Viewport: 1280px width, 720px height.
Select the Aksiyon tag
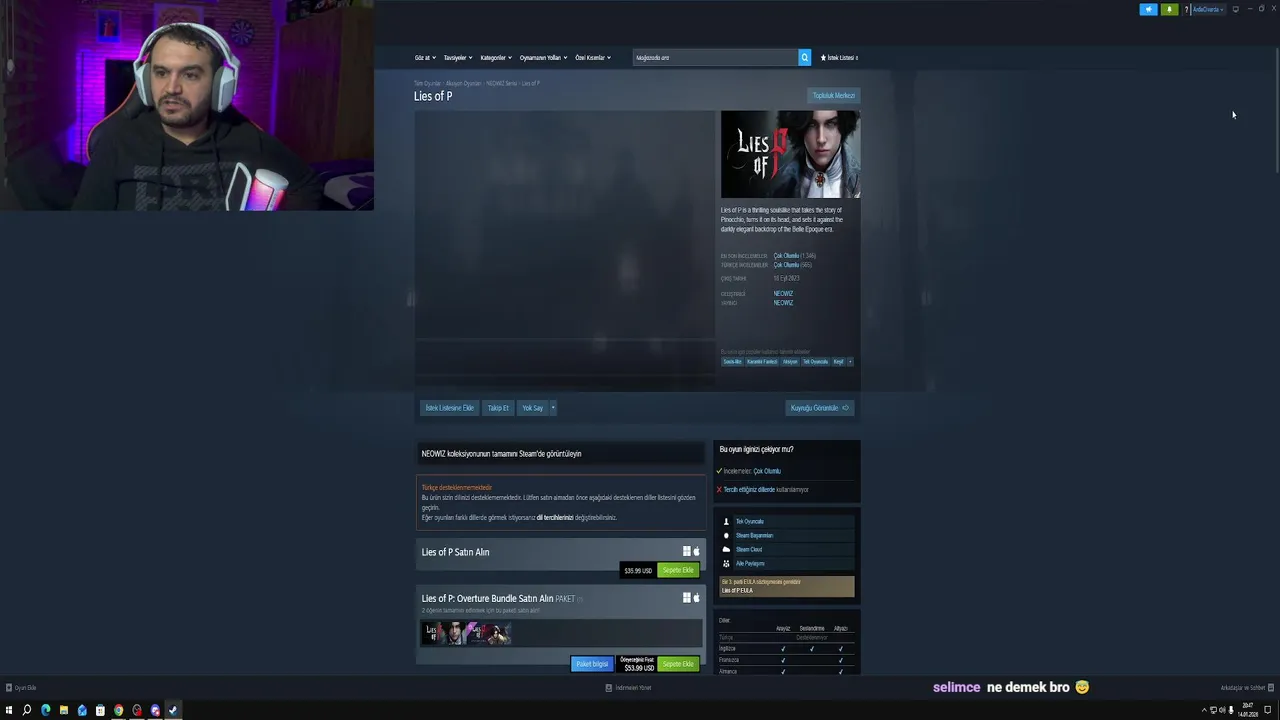tap(790, 362)
